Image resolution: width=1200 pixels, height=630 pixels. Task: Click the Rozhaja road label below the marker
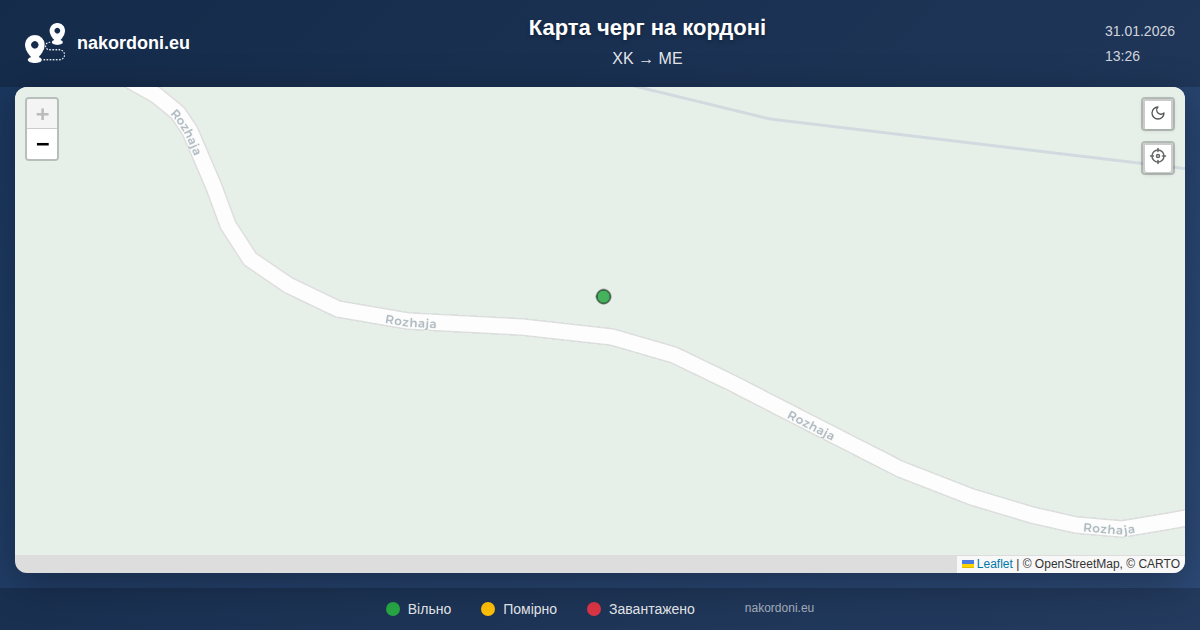click(411, 322)
